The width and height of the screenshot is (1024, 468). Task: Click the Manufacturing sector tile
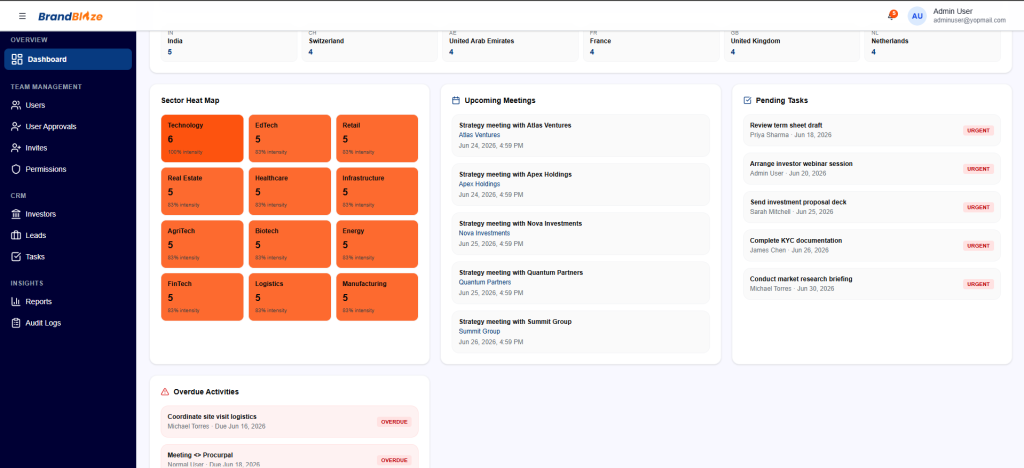pyautogui.click(x=377, y=297)
